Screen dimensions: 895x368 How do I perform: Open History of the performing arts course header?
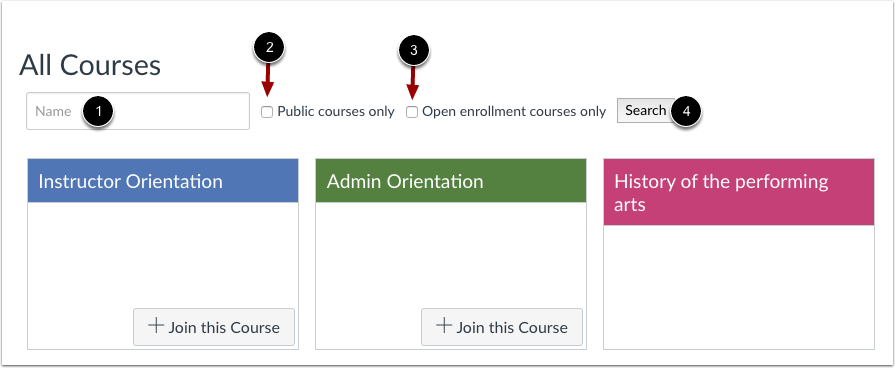click(739, 192)
